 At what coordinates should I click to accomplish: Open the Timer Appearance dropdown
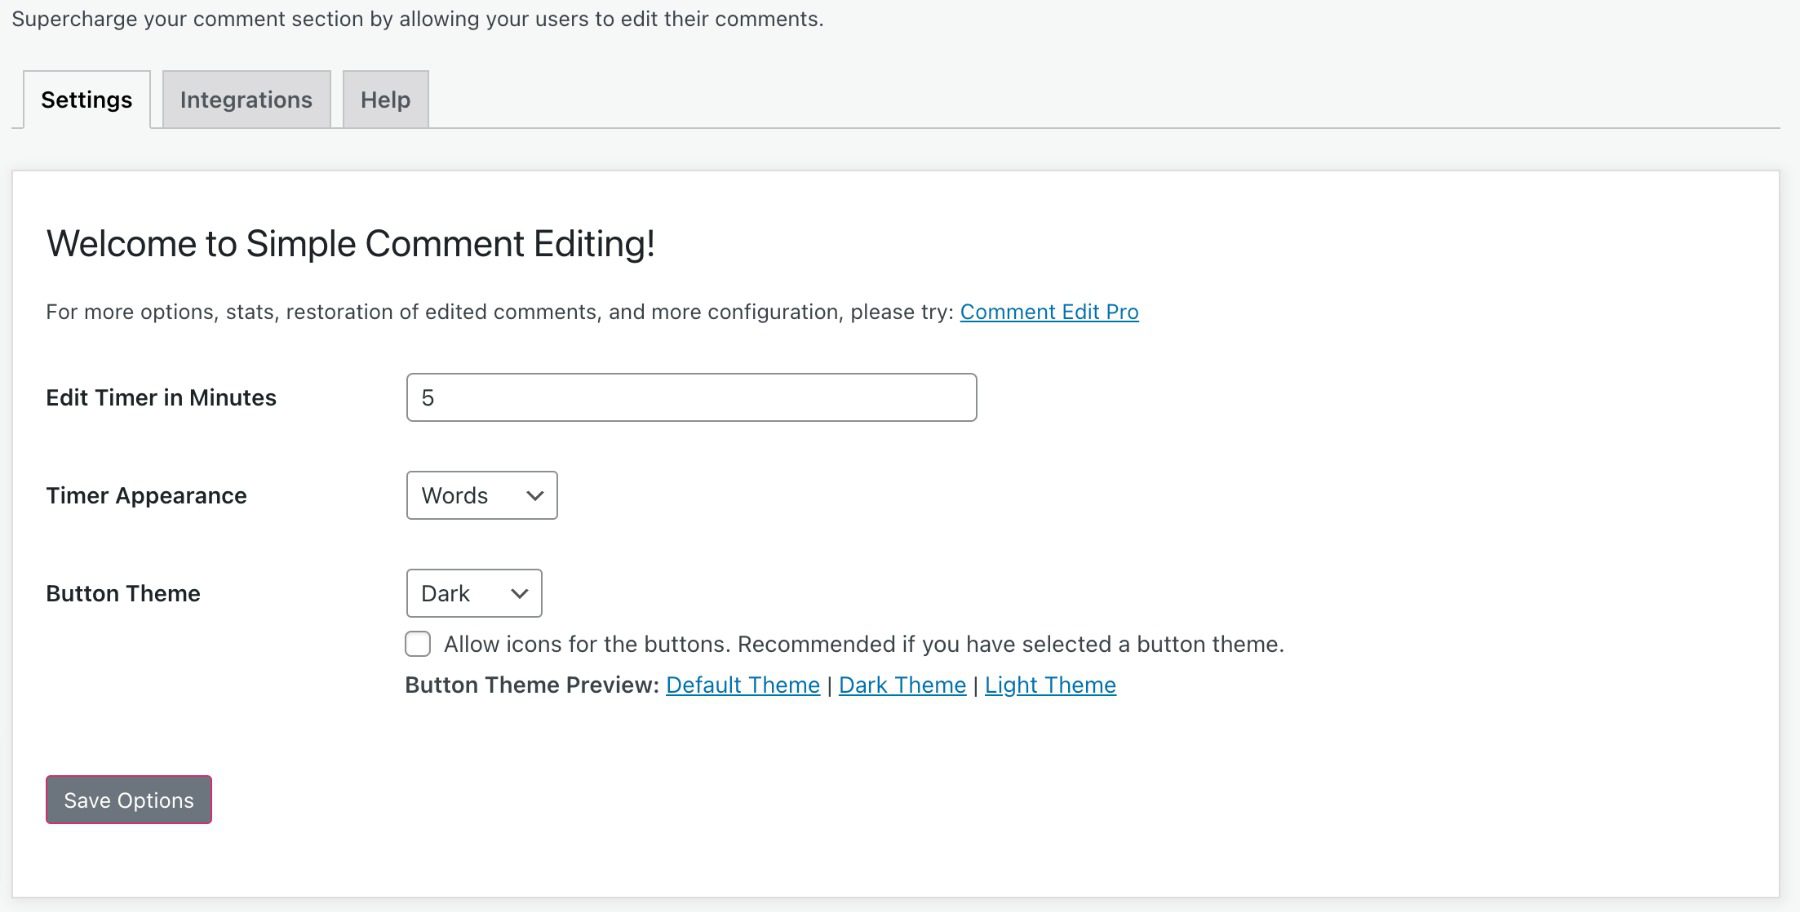pos(481,495)
